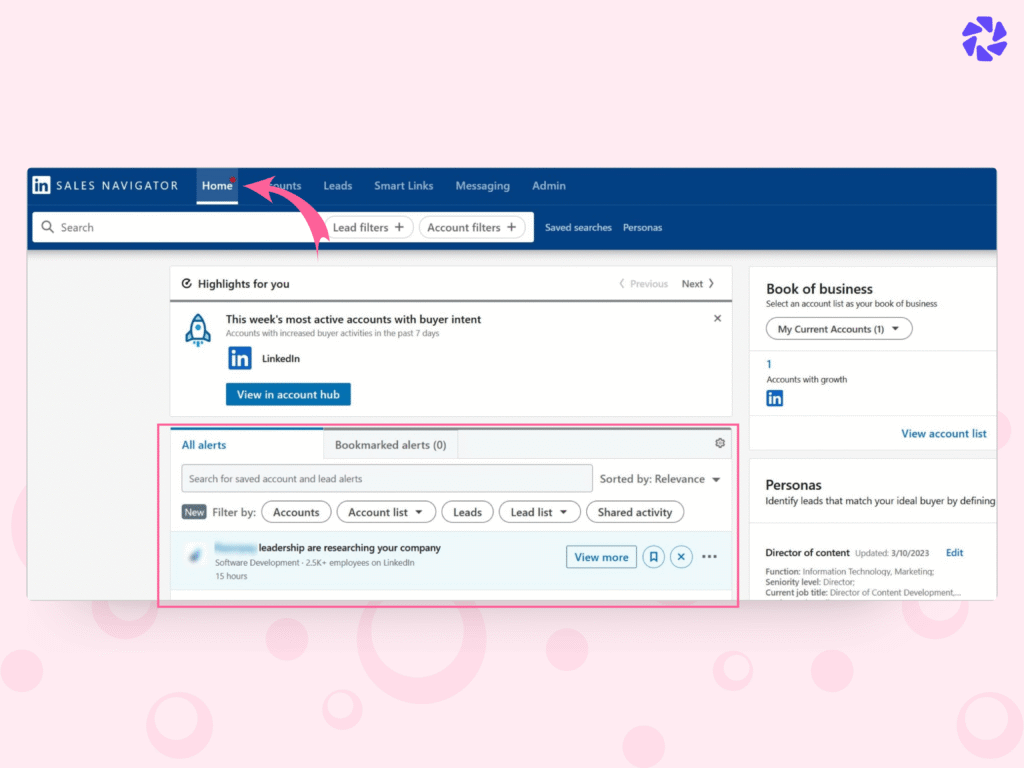Open the three-dot menu on the alert
The width and height of the screenshot is (1024, 768).
tap(709, 556)
